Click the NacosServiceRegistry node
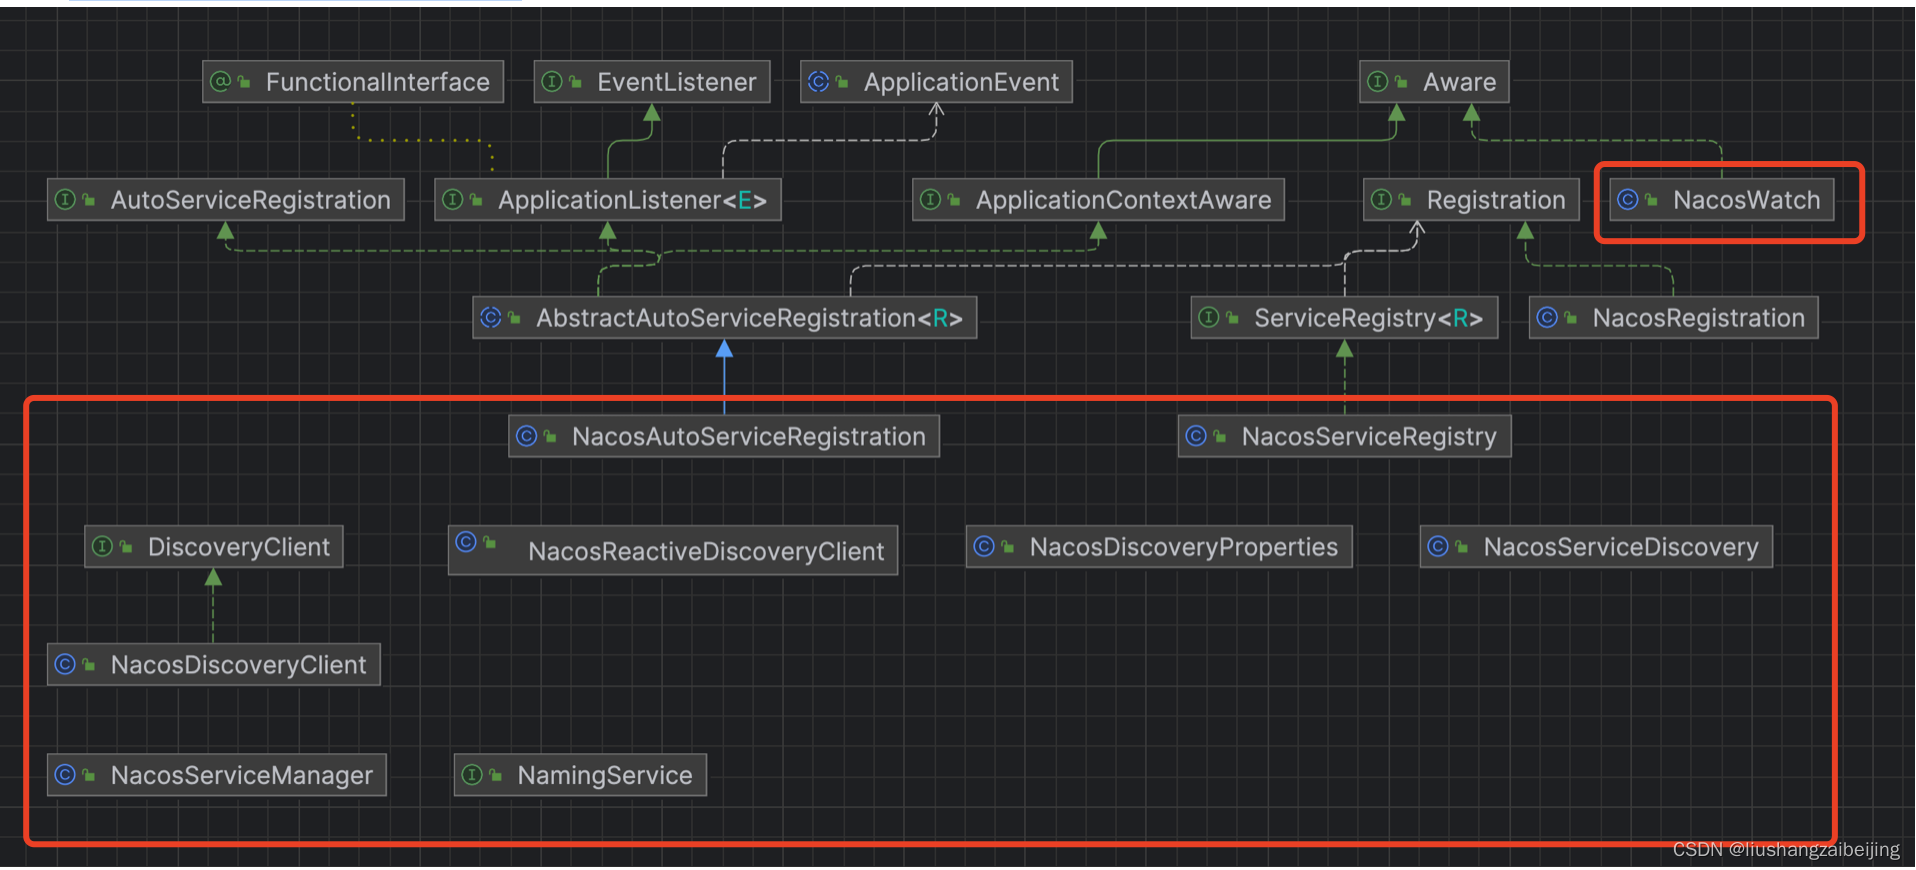This screenshot has width=1916, height=870. pyautogui.click(x=1344, y=436)
